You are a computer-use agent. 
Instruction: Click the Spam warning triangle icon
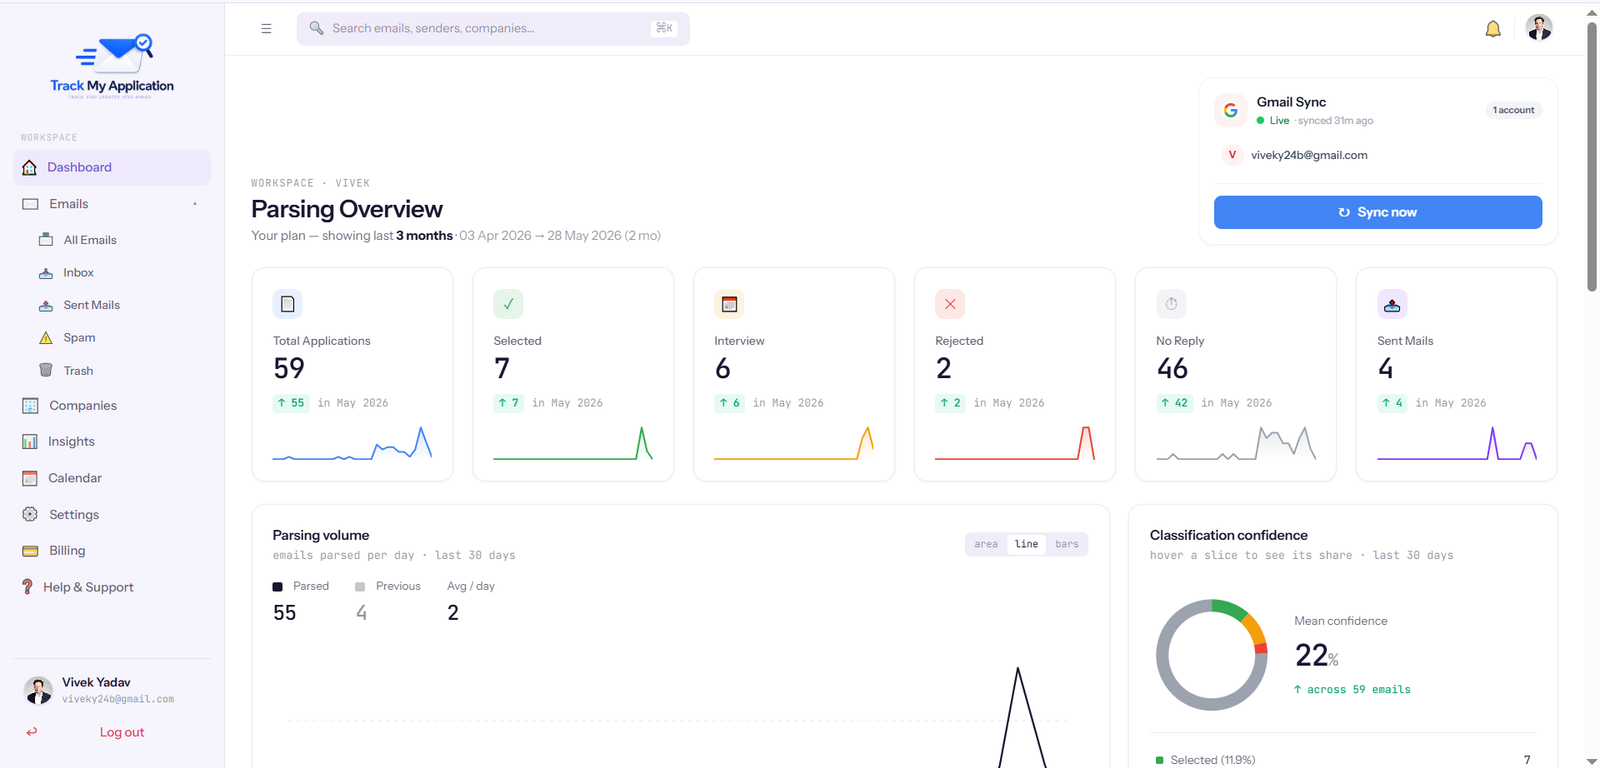(x=46, y=338)
